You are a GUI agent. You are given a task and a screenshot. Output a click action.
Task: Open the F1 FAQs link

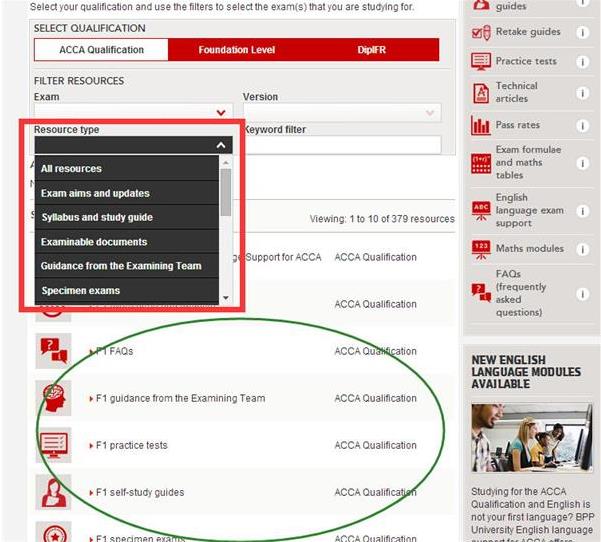point(114,351)
